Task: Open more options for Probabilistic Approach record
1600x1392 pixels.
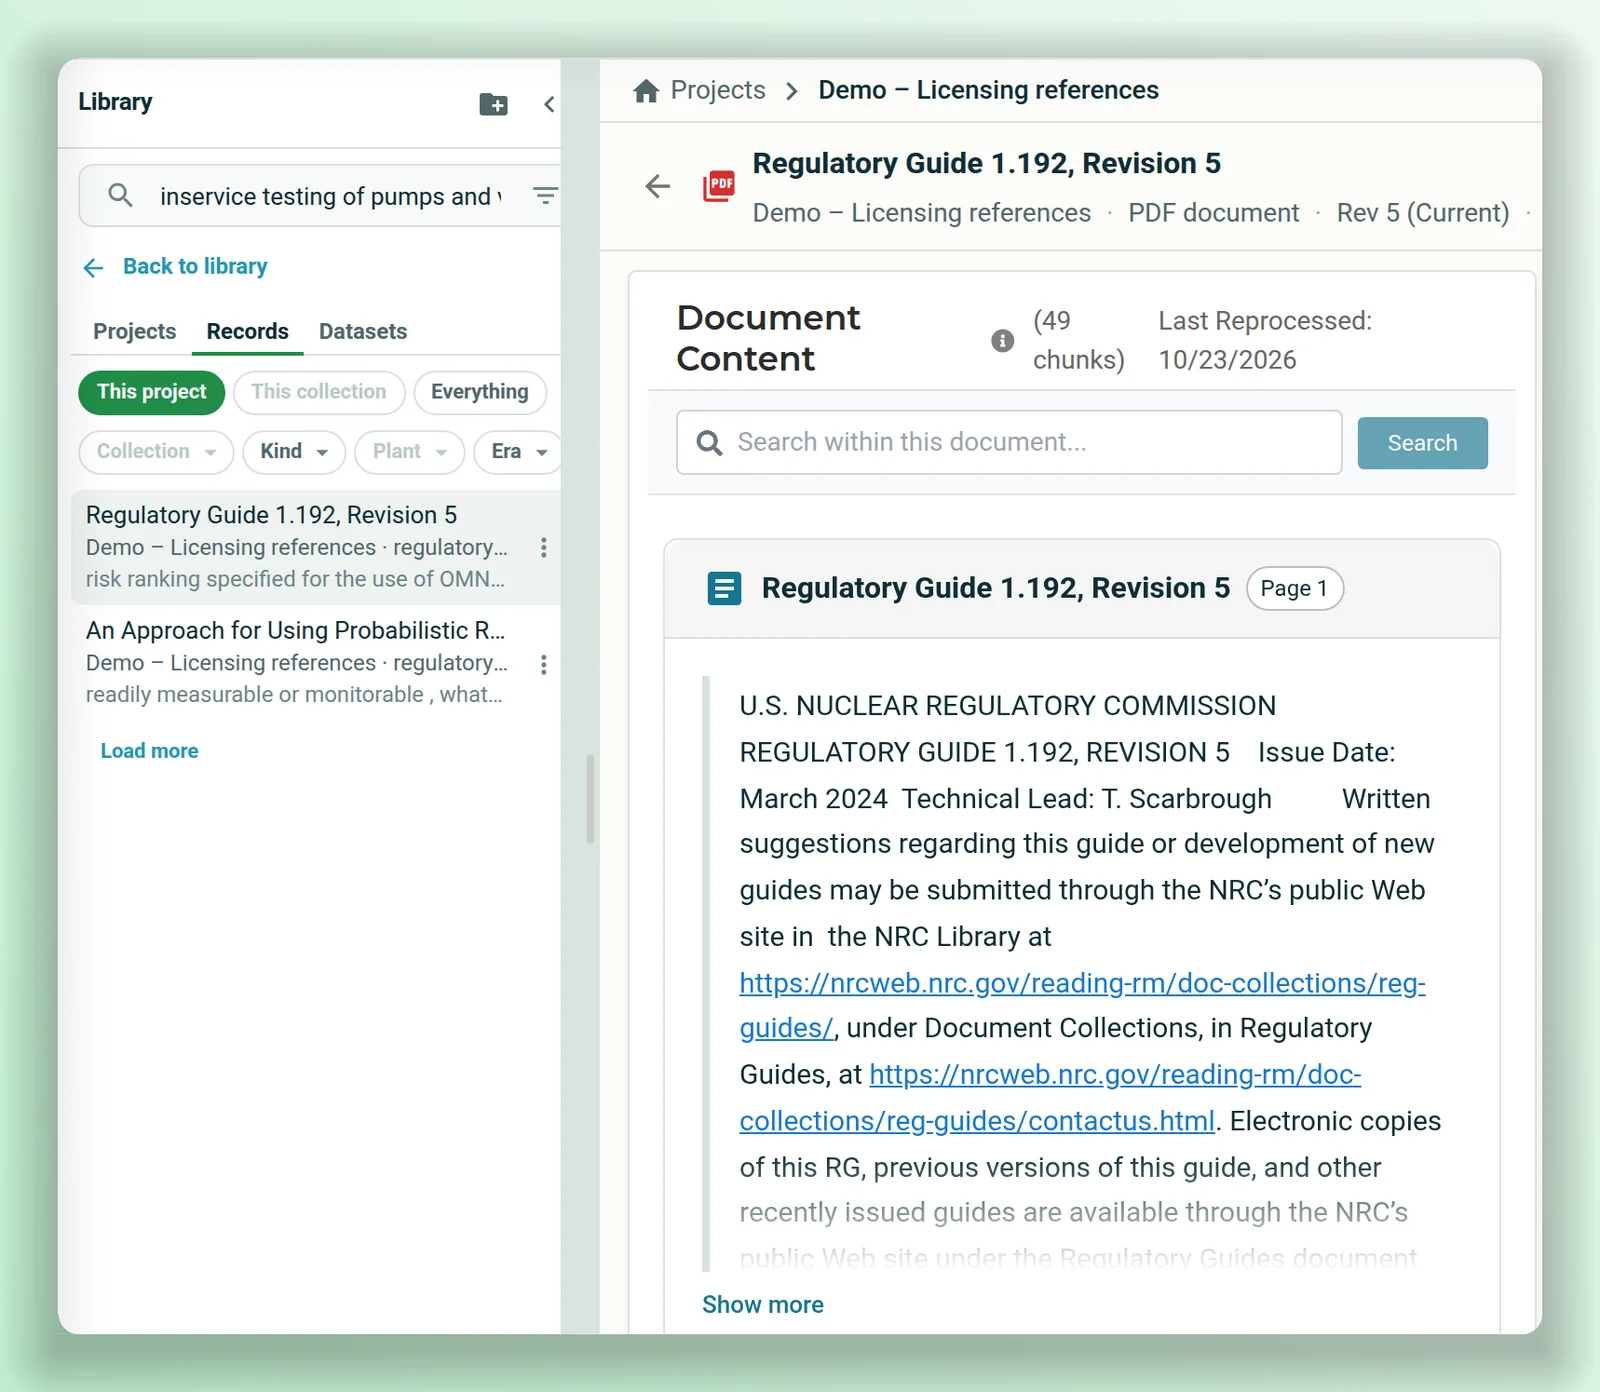Action: 543,665
